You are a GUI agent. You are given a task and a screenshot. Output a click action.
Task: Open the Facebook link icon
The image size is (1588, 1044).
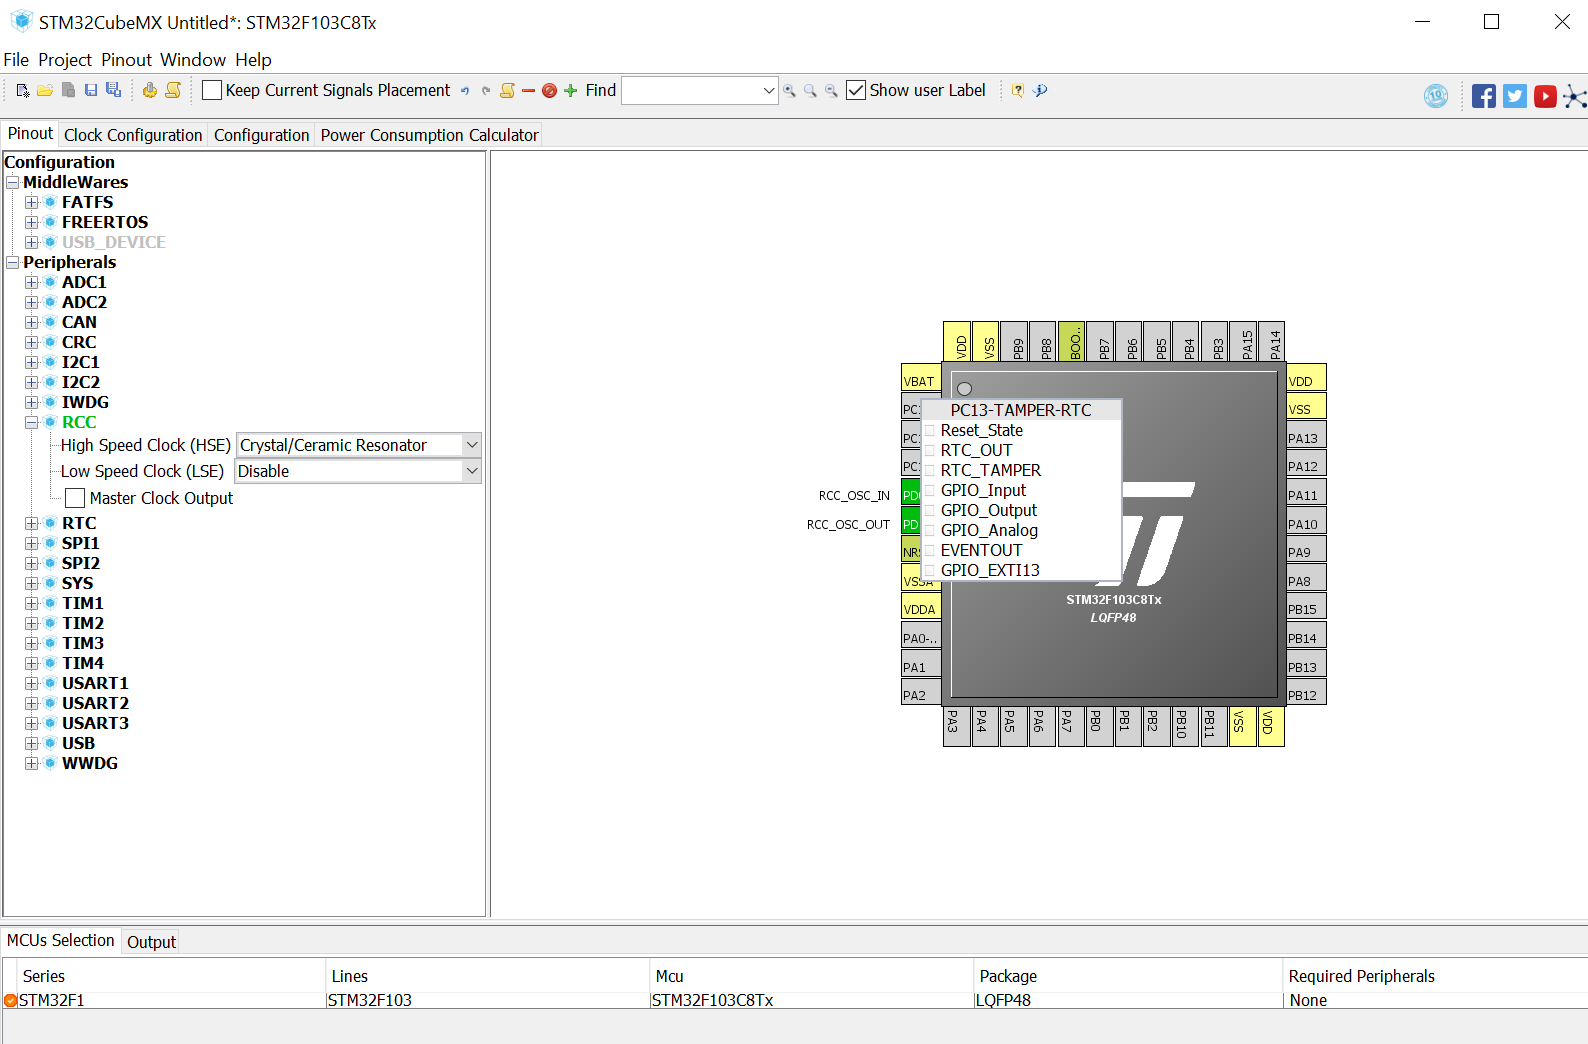1484,96
